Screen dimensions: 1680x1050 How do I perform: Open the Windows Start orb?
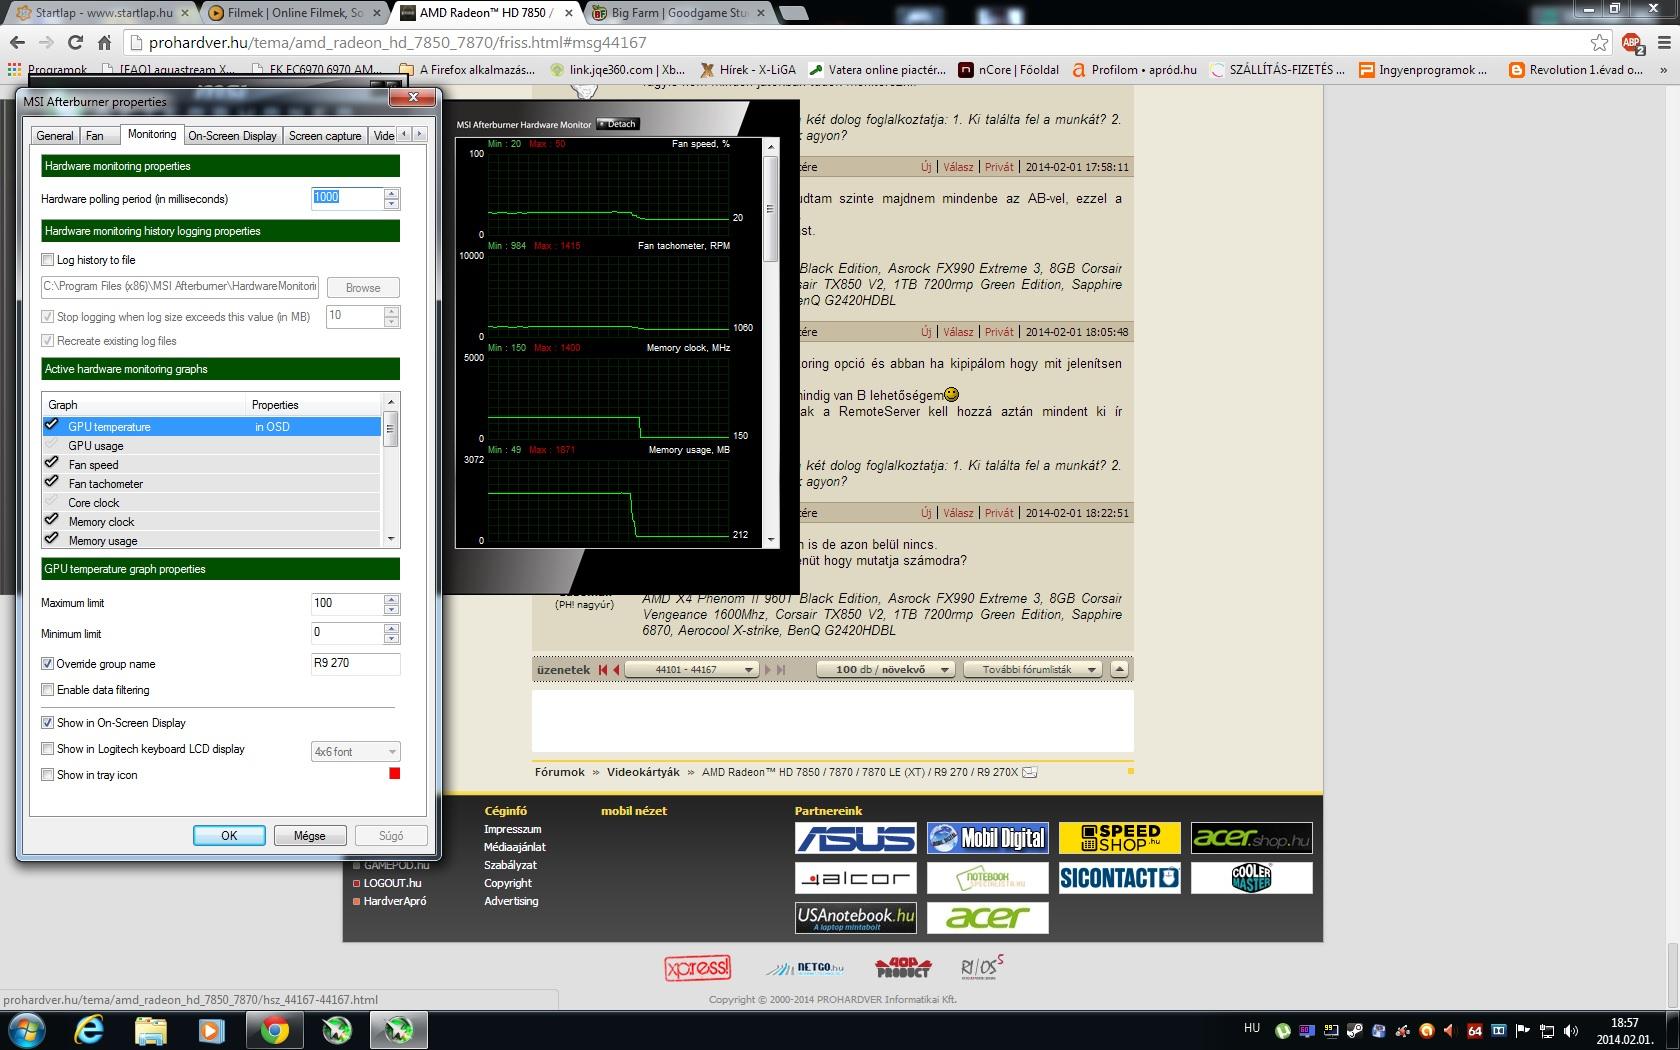click(x=26, y=1029)
